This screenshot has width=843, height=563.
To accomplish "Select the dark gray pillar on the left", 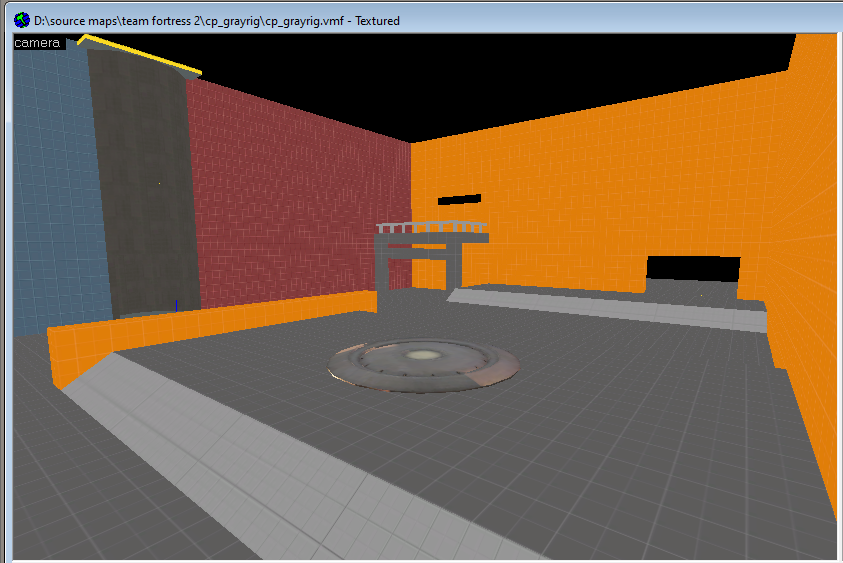I will pyautogui.click(x=144, y=183).
